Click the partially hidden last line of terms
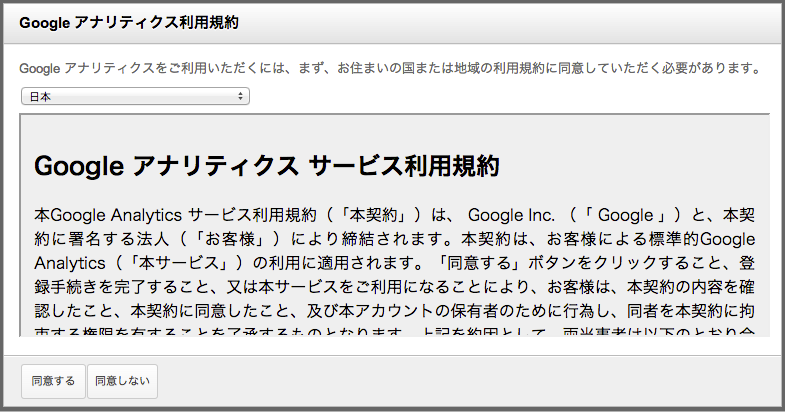The height and width of the screenshot is (412, 785). point(394,331)
